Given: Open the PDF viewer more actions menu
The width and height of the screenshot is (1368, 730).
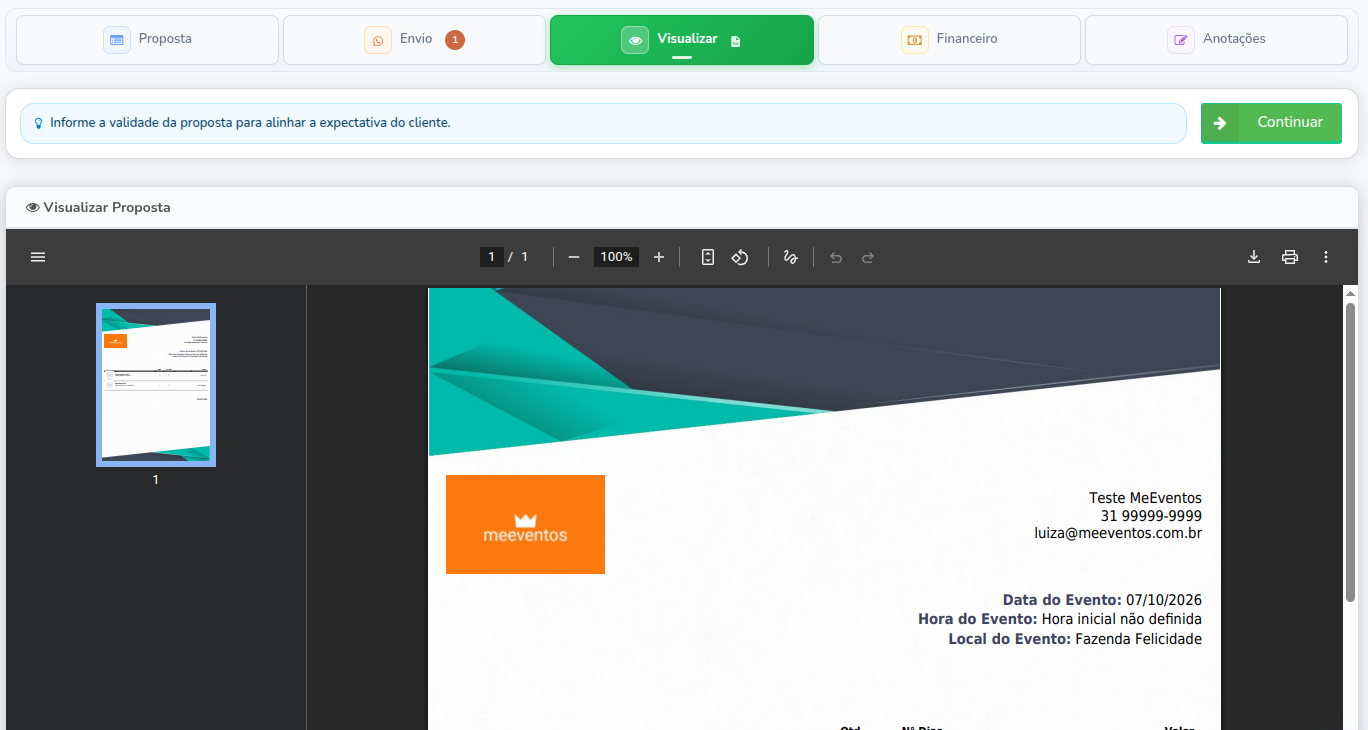Looking at the screenshot, I should point(1326,257).
